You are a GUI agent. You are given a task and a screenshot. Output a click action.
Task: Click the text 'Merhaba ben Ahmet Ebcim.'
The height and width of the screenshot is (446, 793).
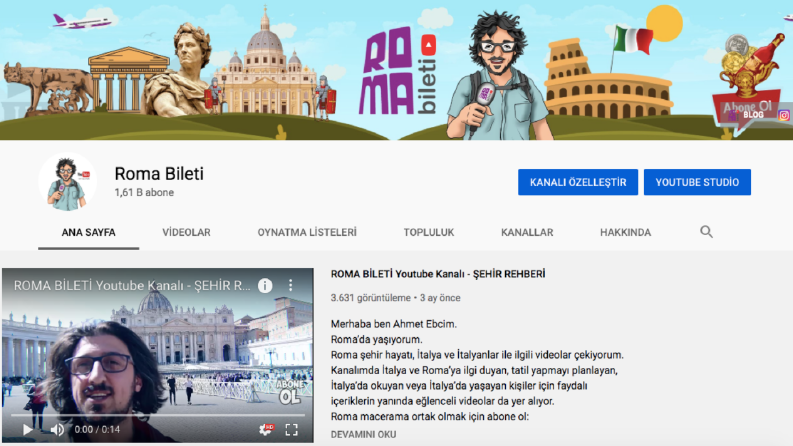(393, 324)
